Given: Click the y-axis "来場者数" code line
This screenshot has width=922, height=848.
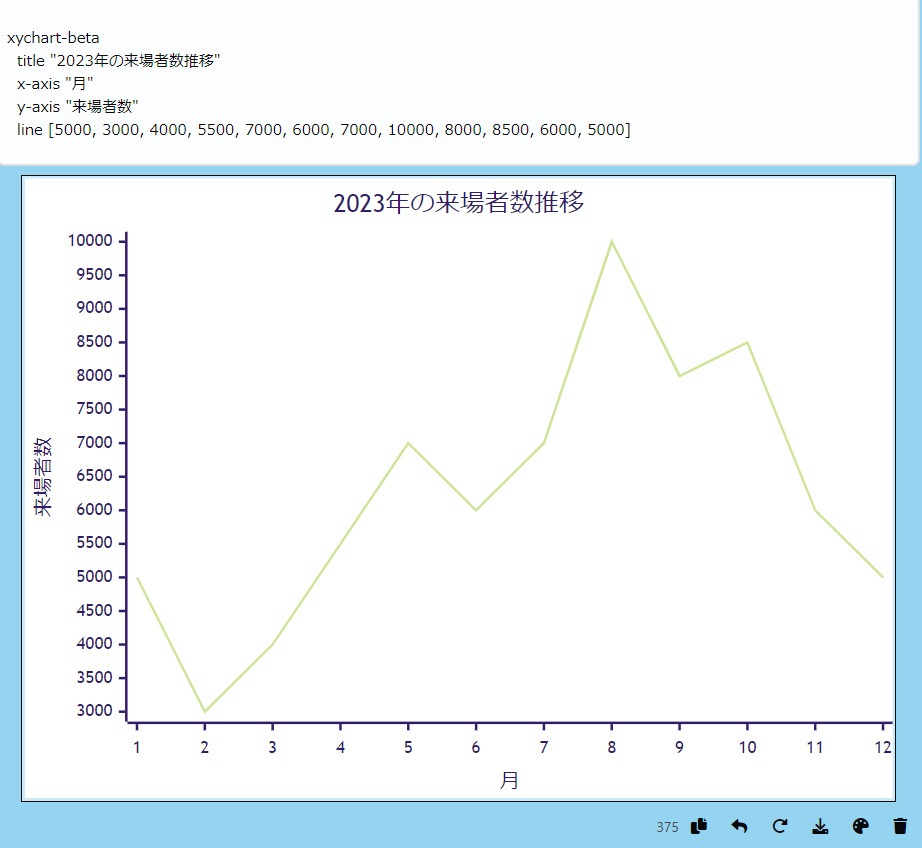Looking at the screenshot, I should [78, 106].
